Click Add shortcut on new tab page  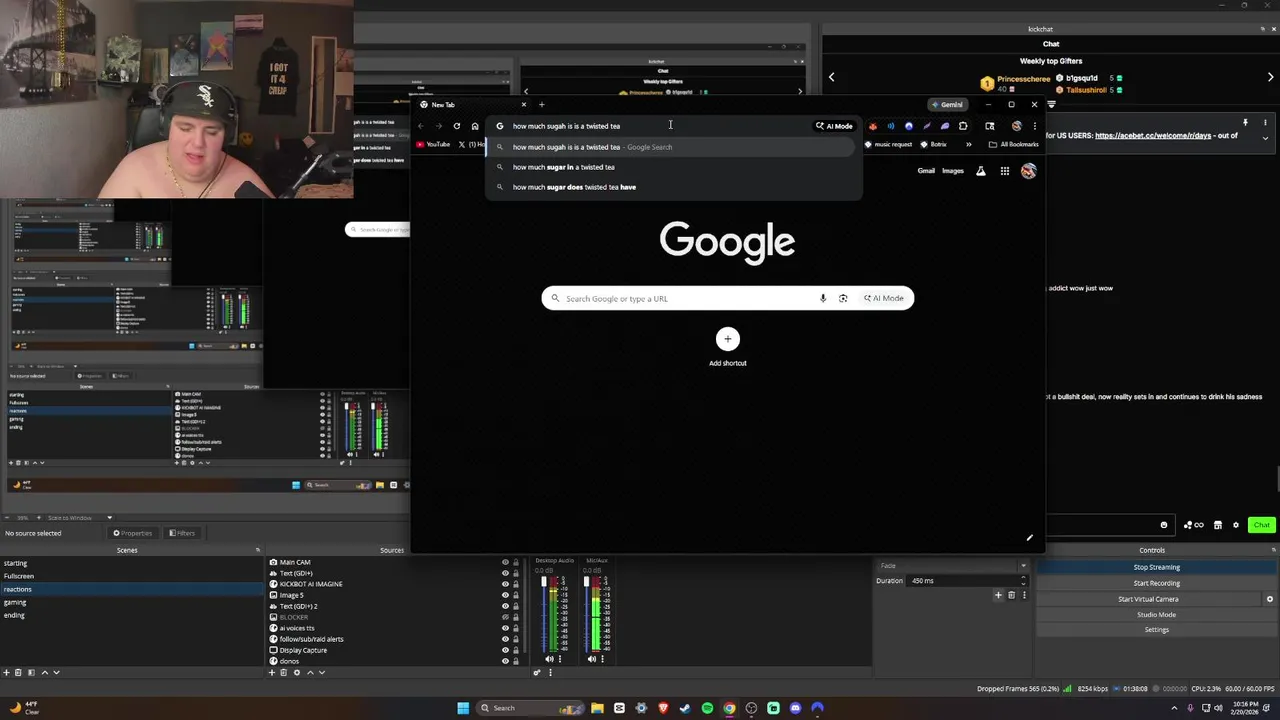point(728,347)
